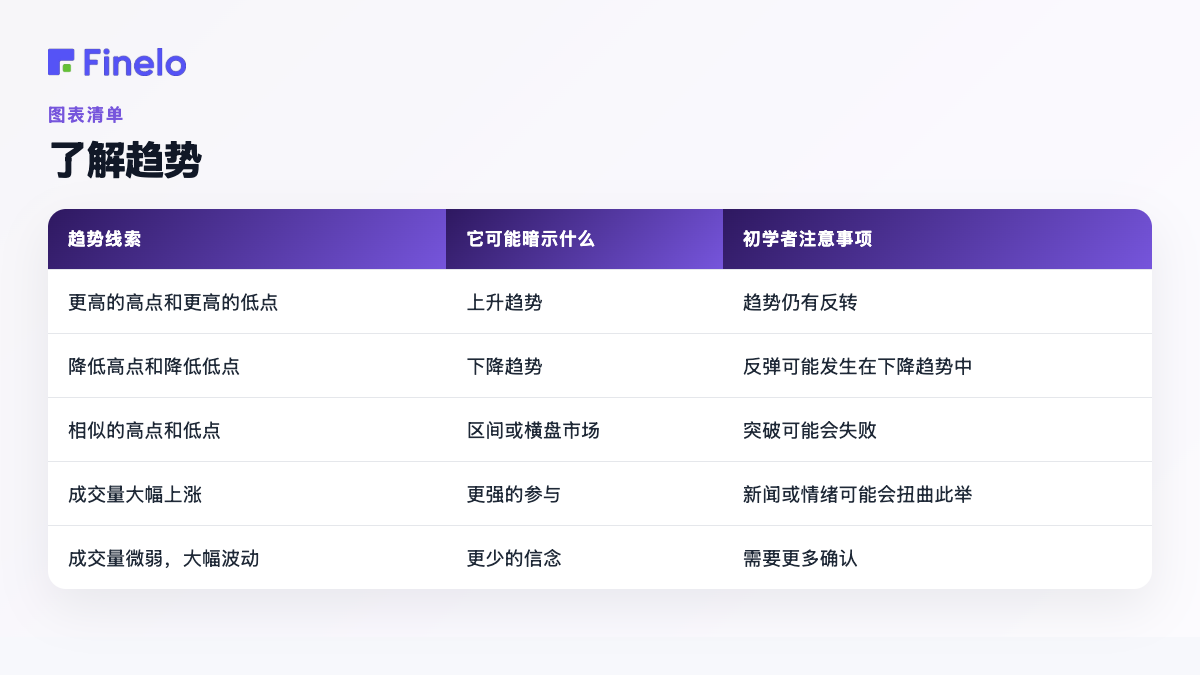
Task: Click the 了解趋势 heading
Action: [x=125, y=160]
